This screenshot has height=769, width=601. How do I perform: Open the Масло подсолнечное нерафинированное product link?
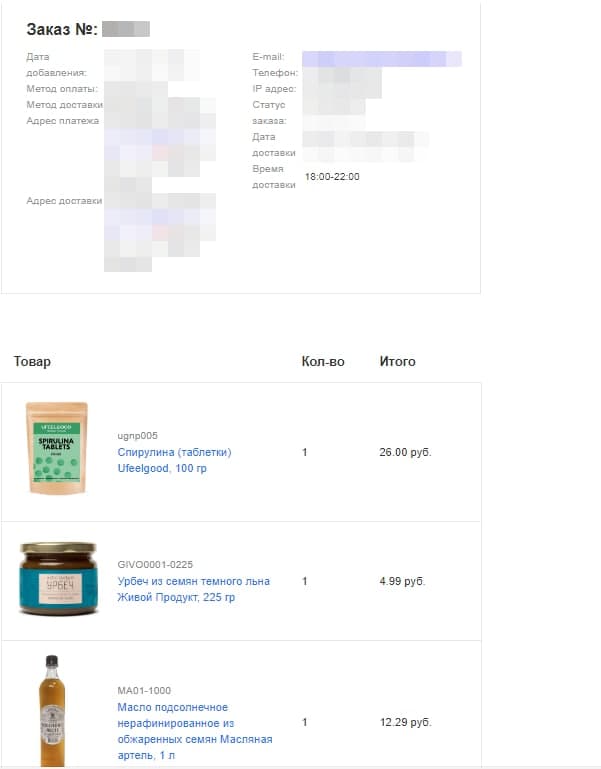195,731
